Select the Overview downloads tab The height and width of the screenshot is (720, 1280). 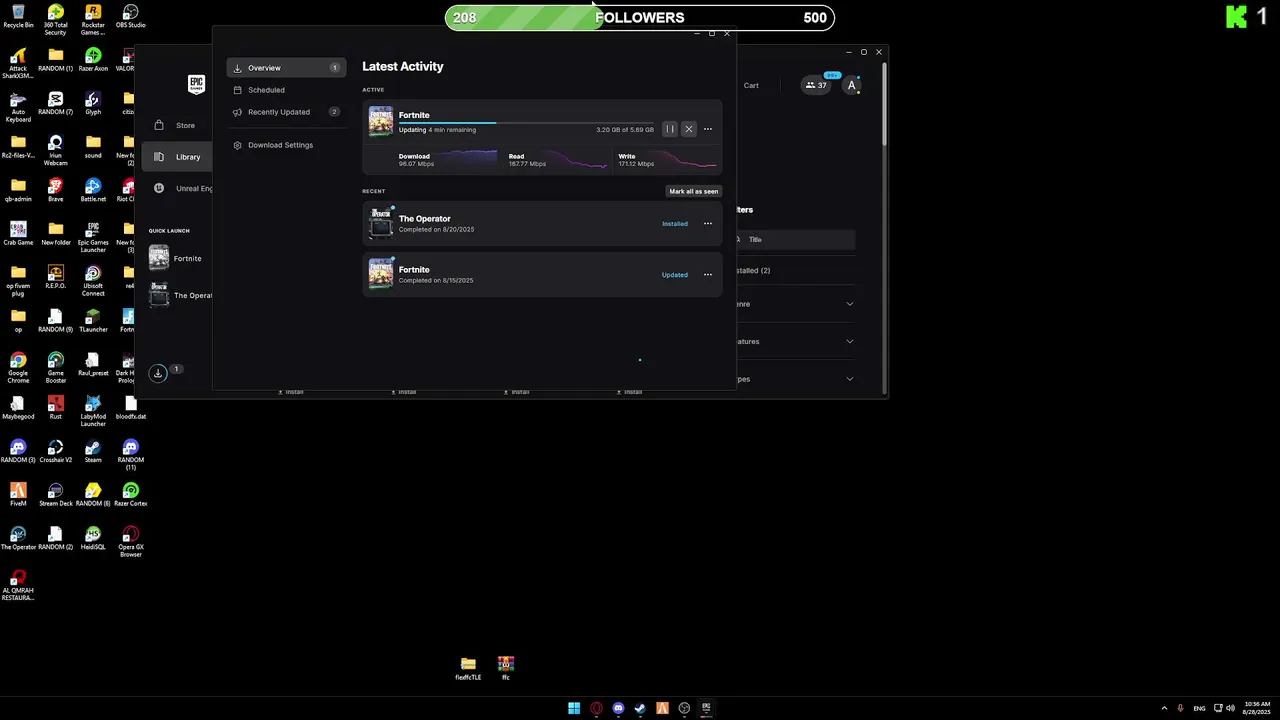click(x=286, y=68)
